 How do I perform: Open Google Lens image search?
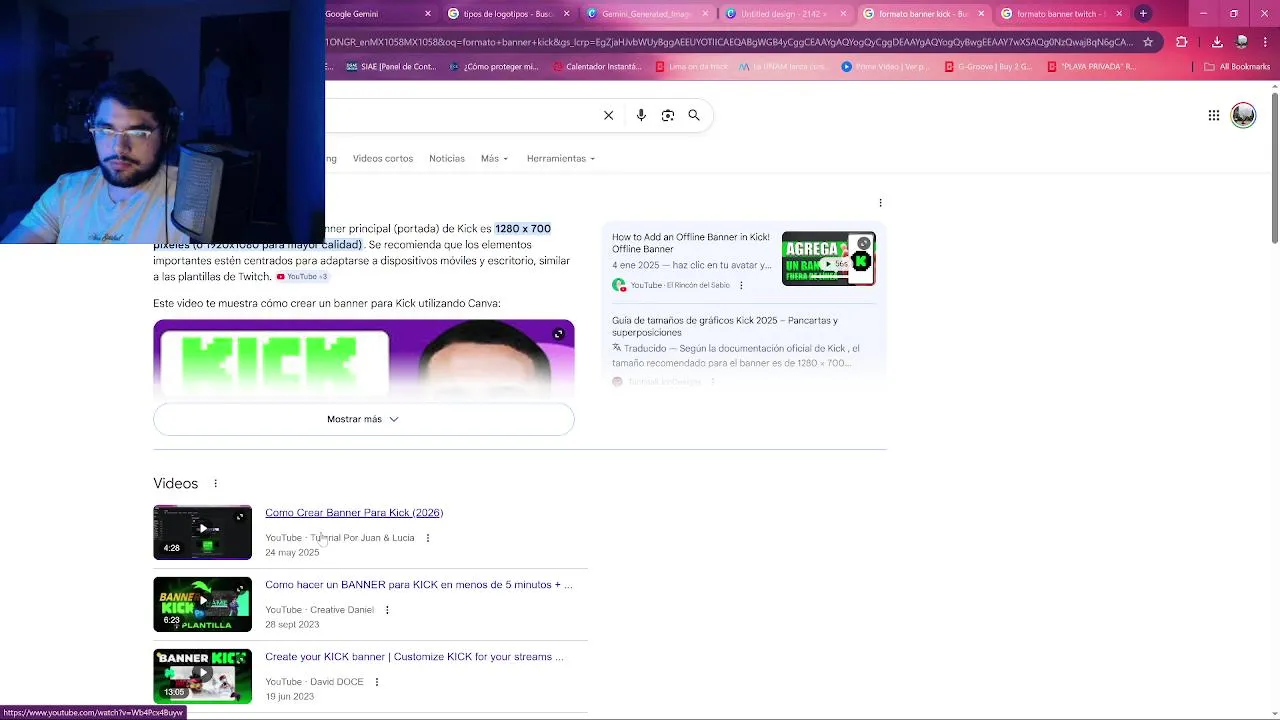point(668,115)
